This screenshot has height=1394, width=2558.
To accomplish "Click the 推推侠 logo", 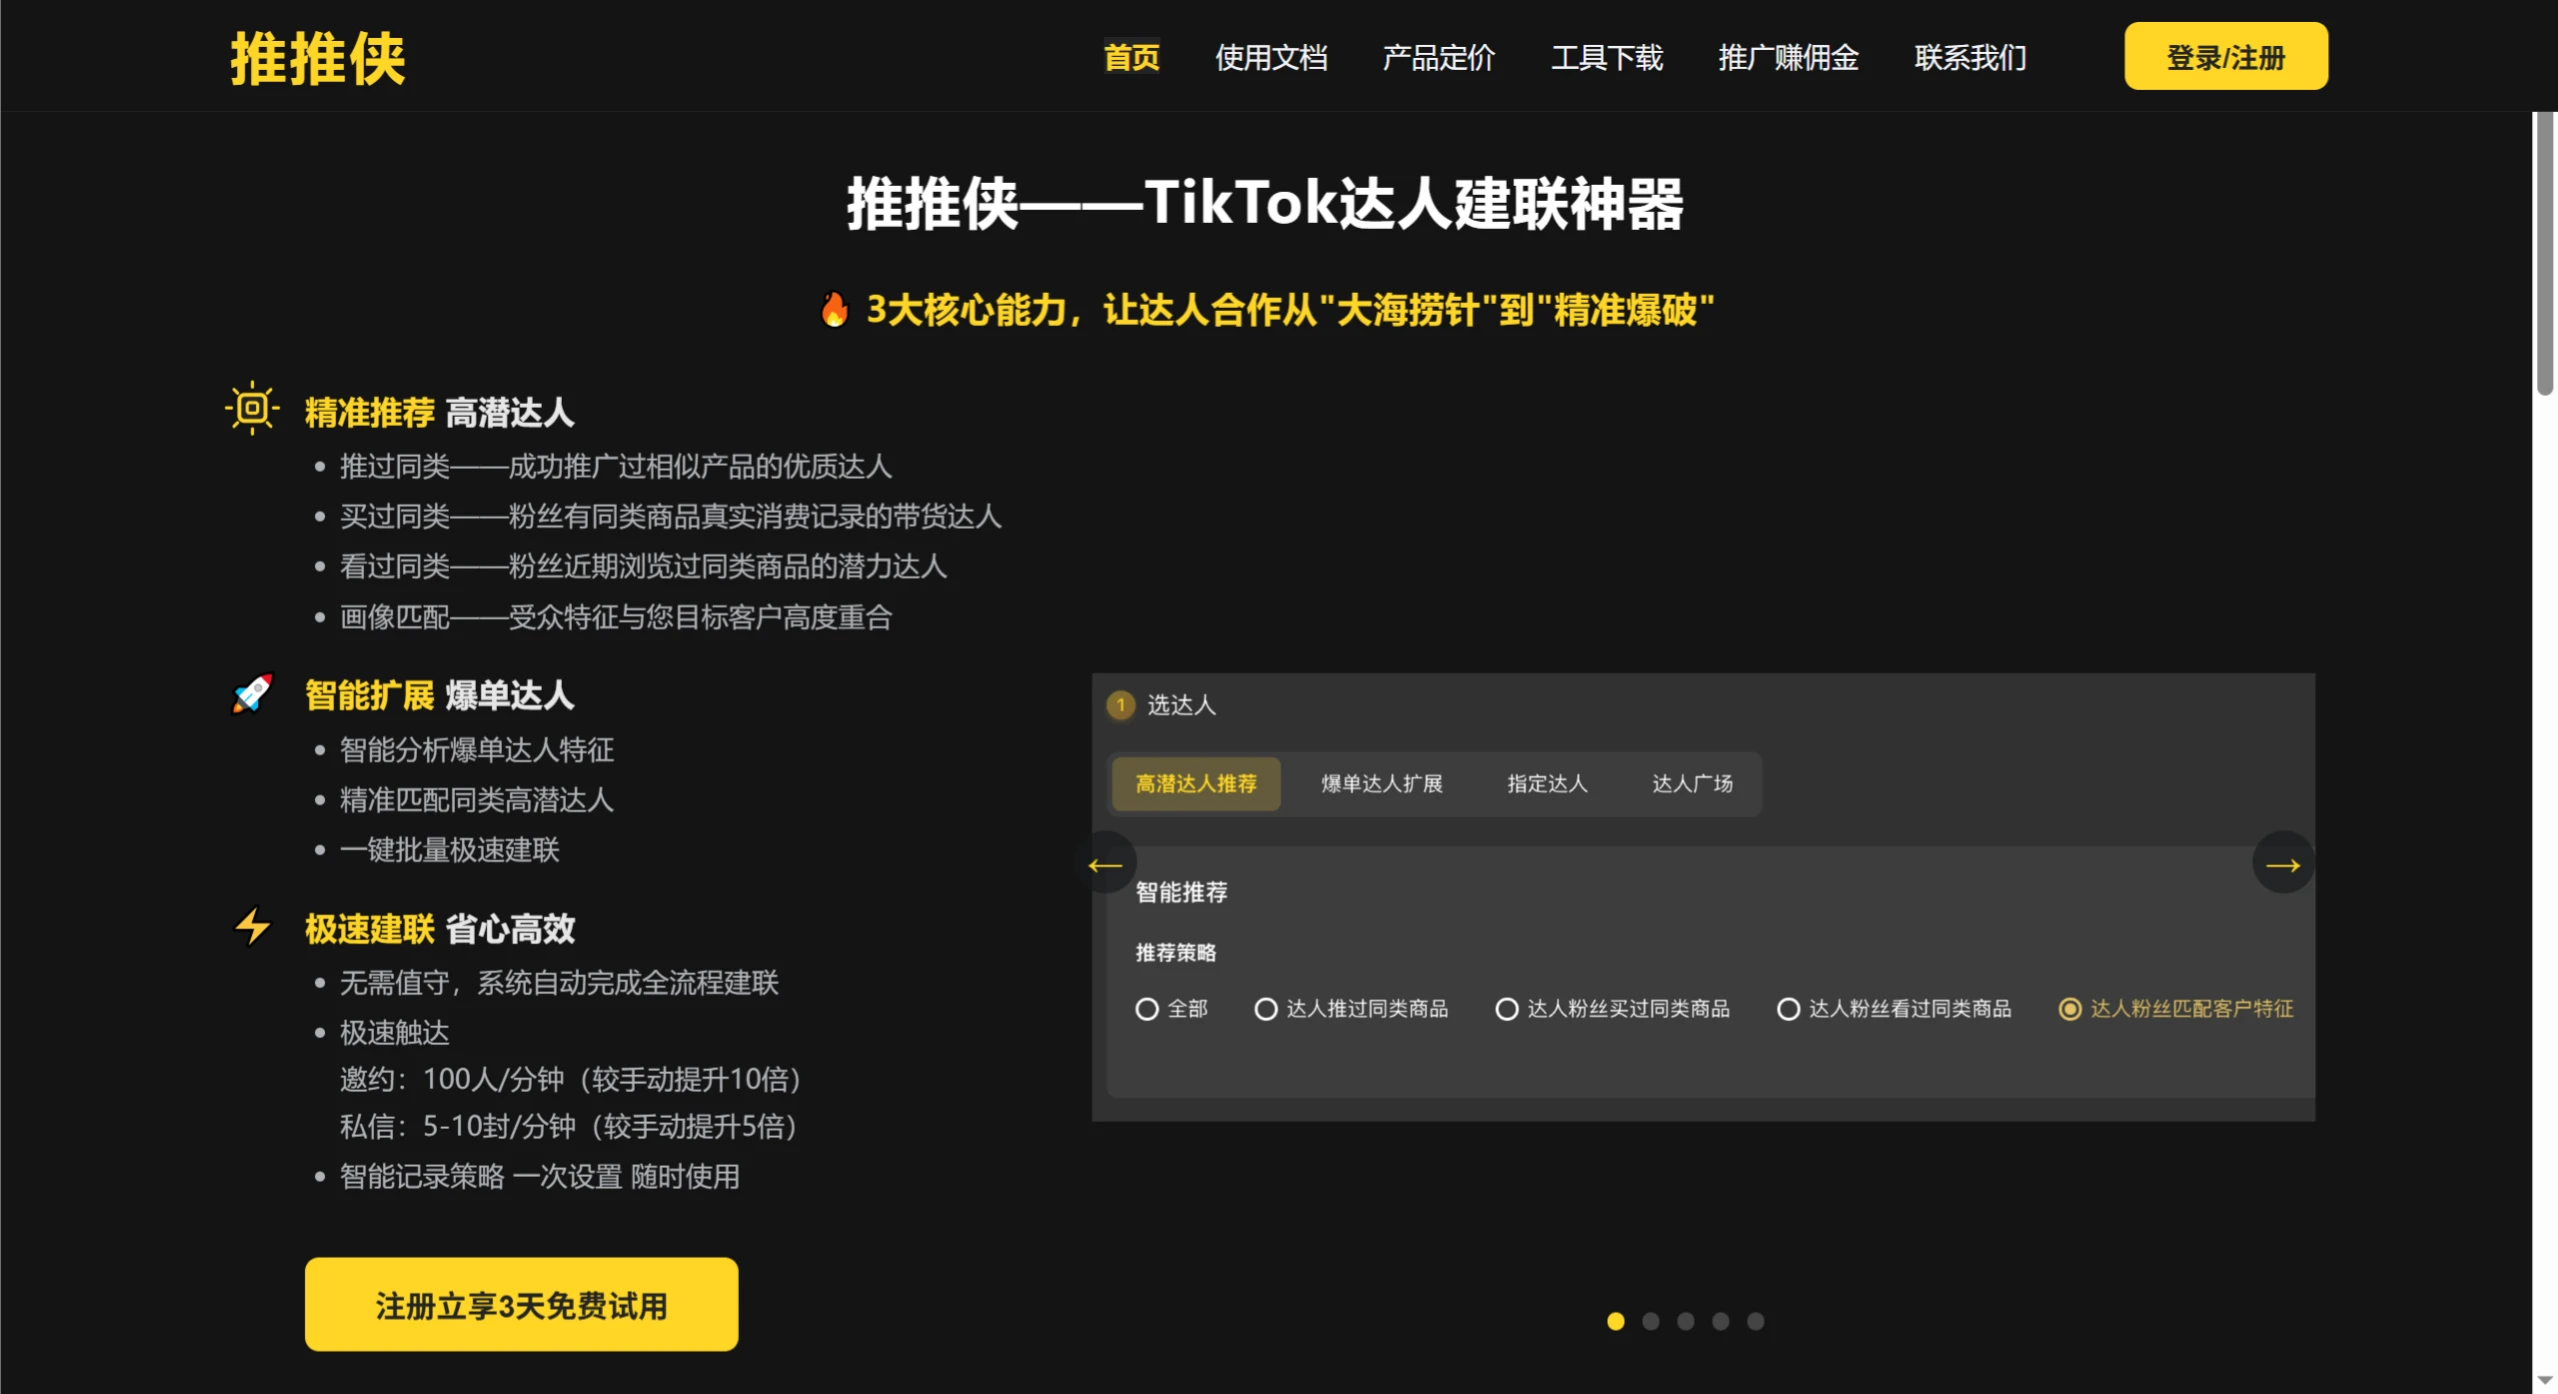I will pyautogui.click(x=317, y=58).
